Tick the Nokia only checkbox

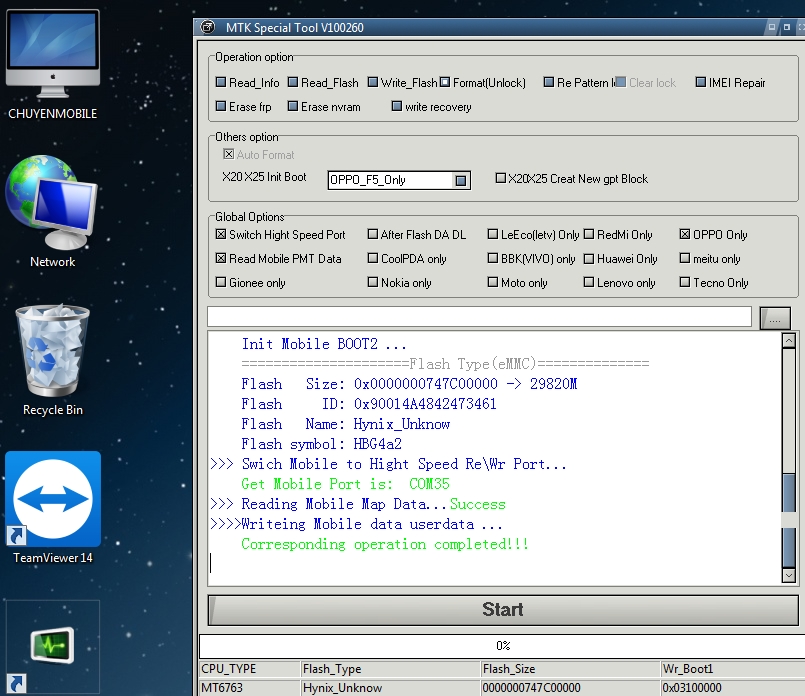373,282
